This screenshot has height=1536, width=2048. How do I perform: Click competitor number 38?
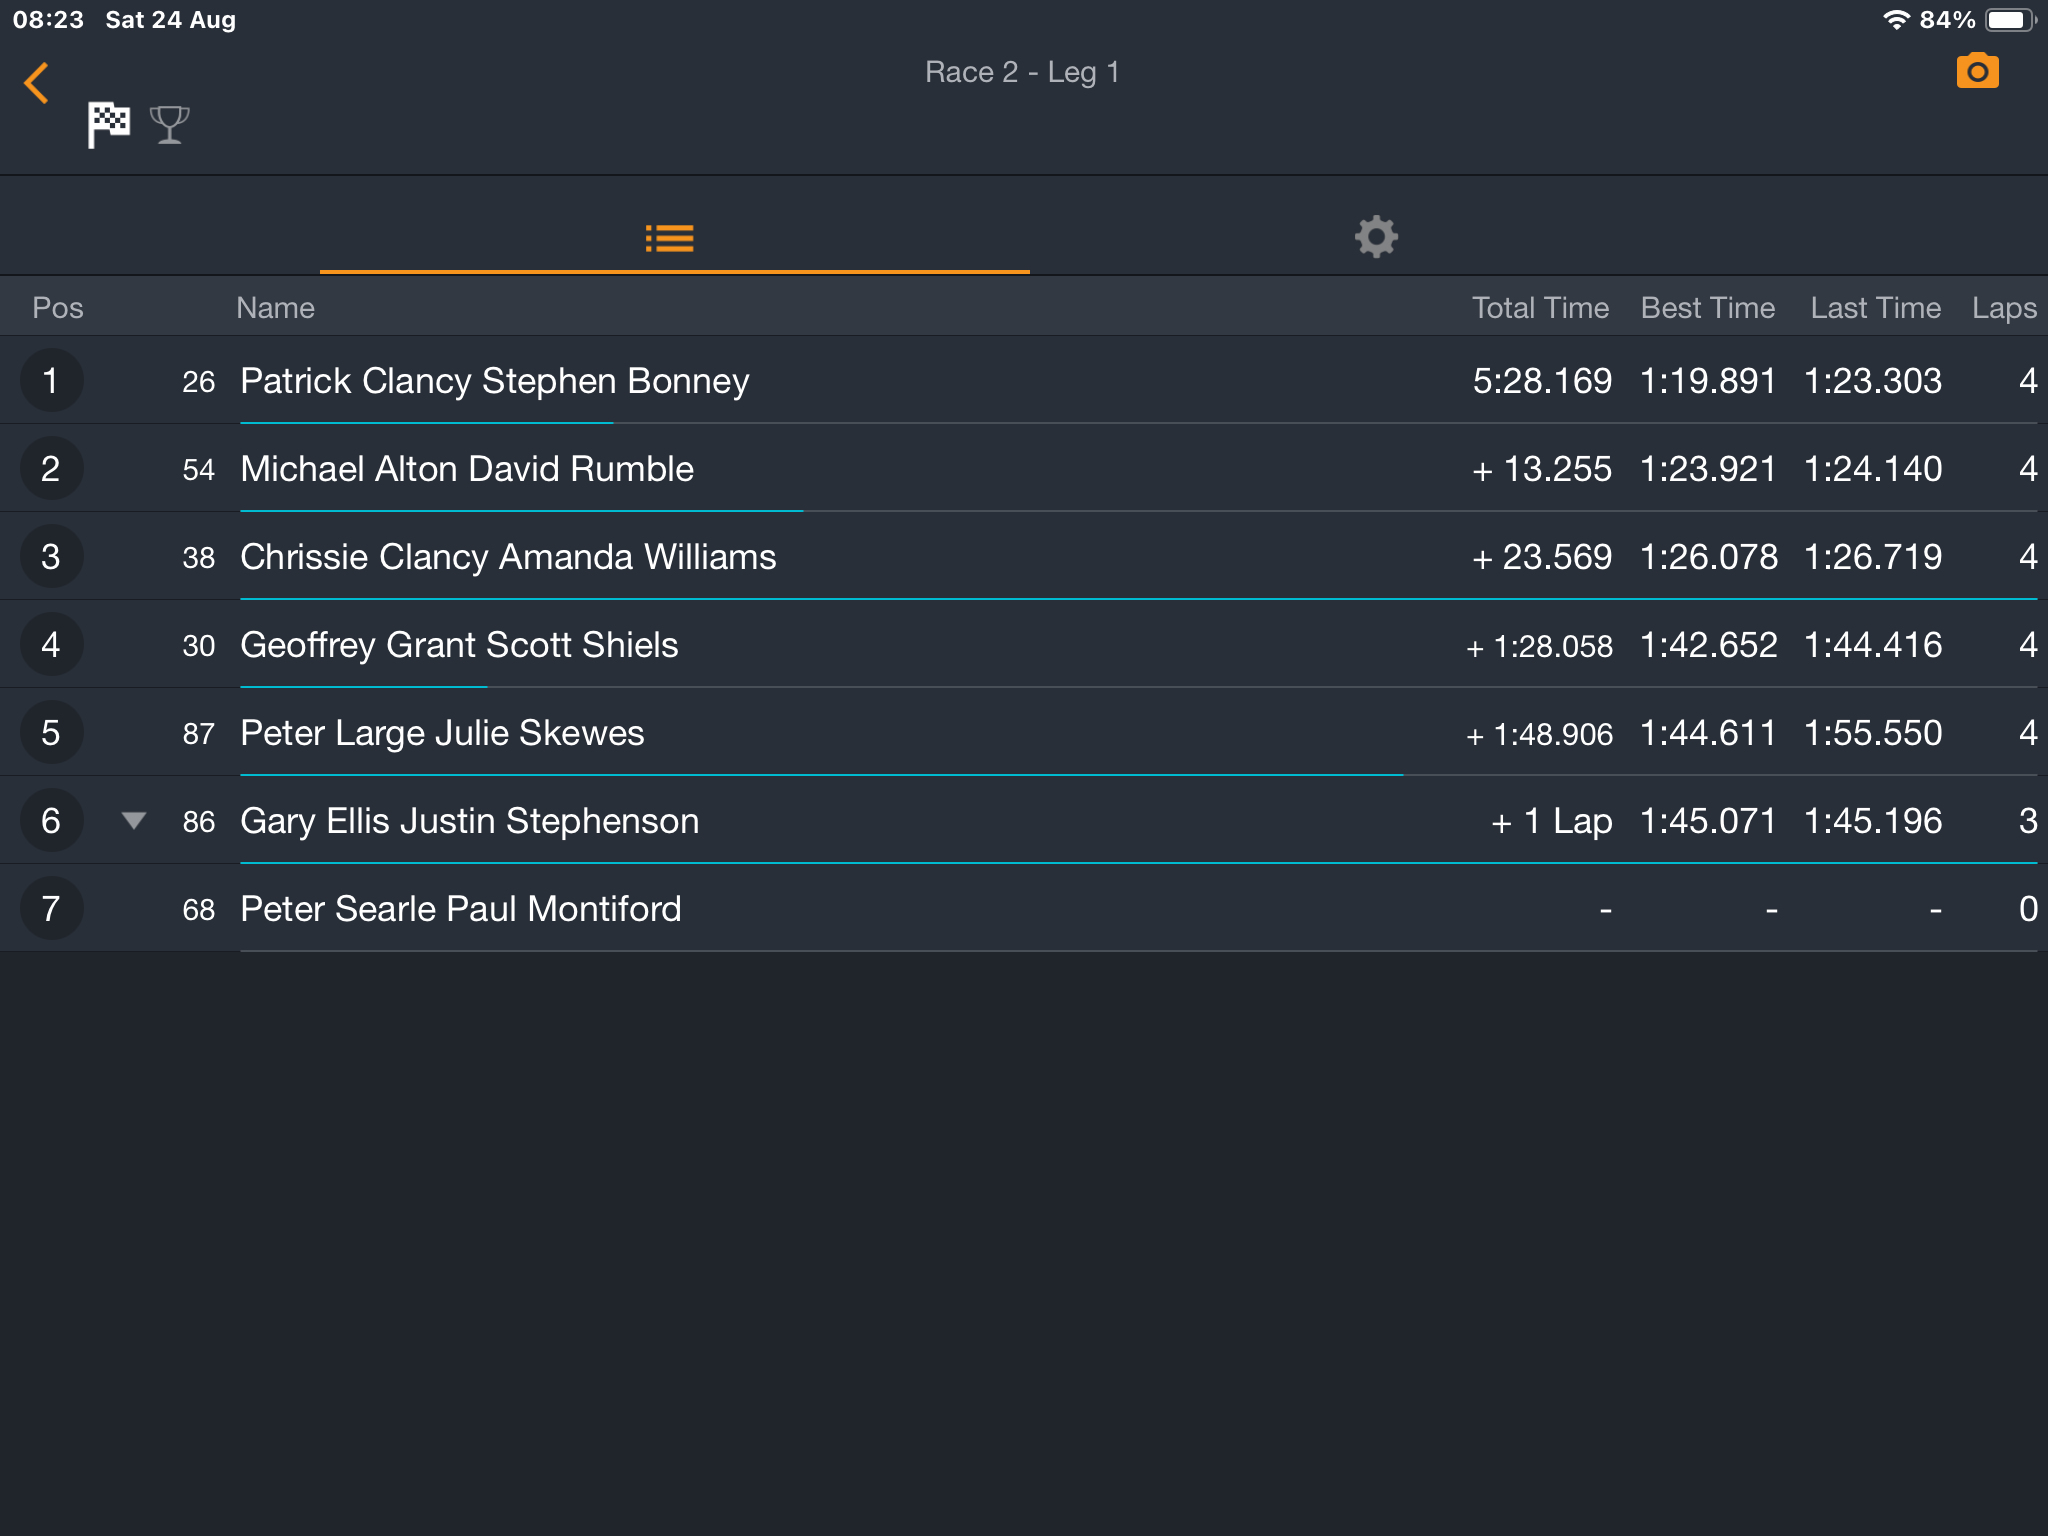[x=199, y=558]
